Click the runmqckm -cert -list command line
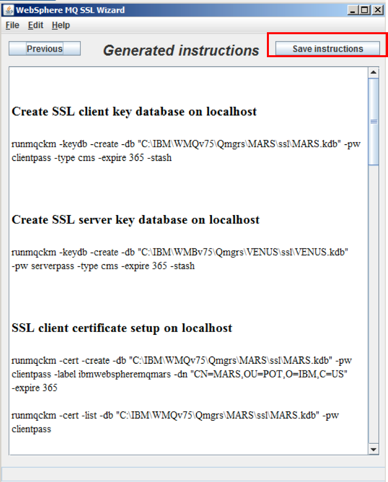388x482 pixels. [175, 415]
